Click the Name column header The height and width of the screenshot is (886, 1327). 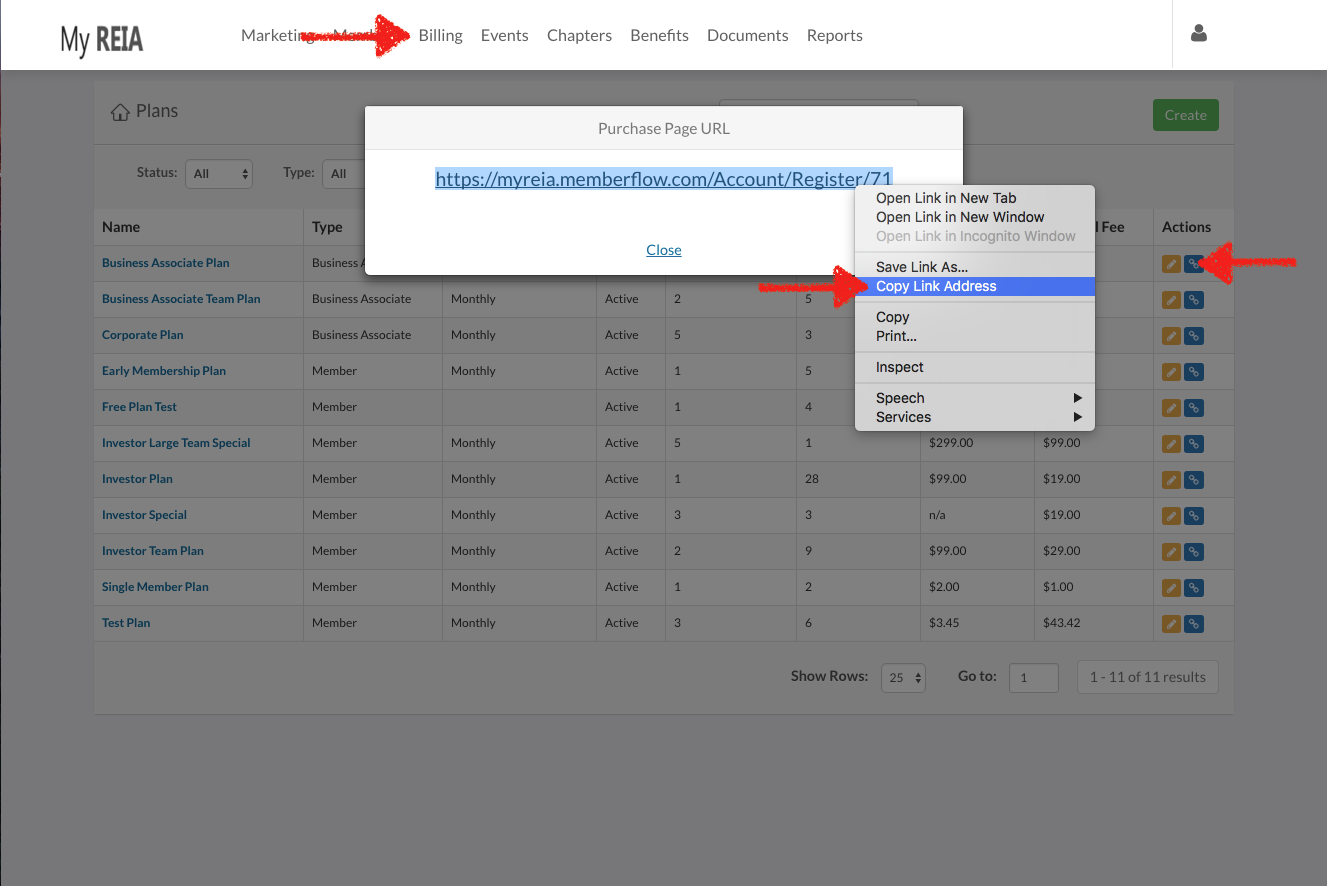coord(121,227)
